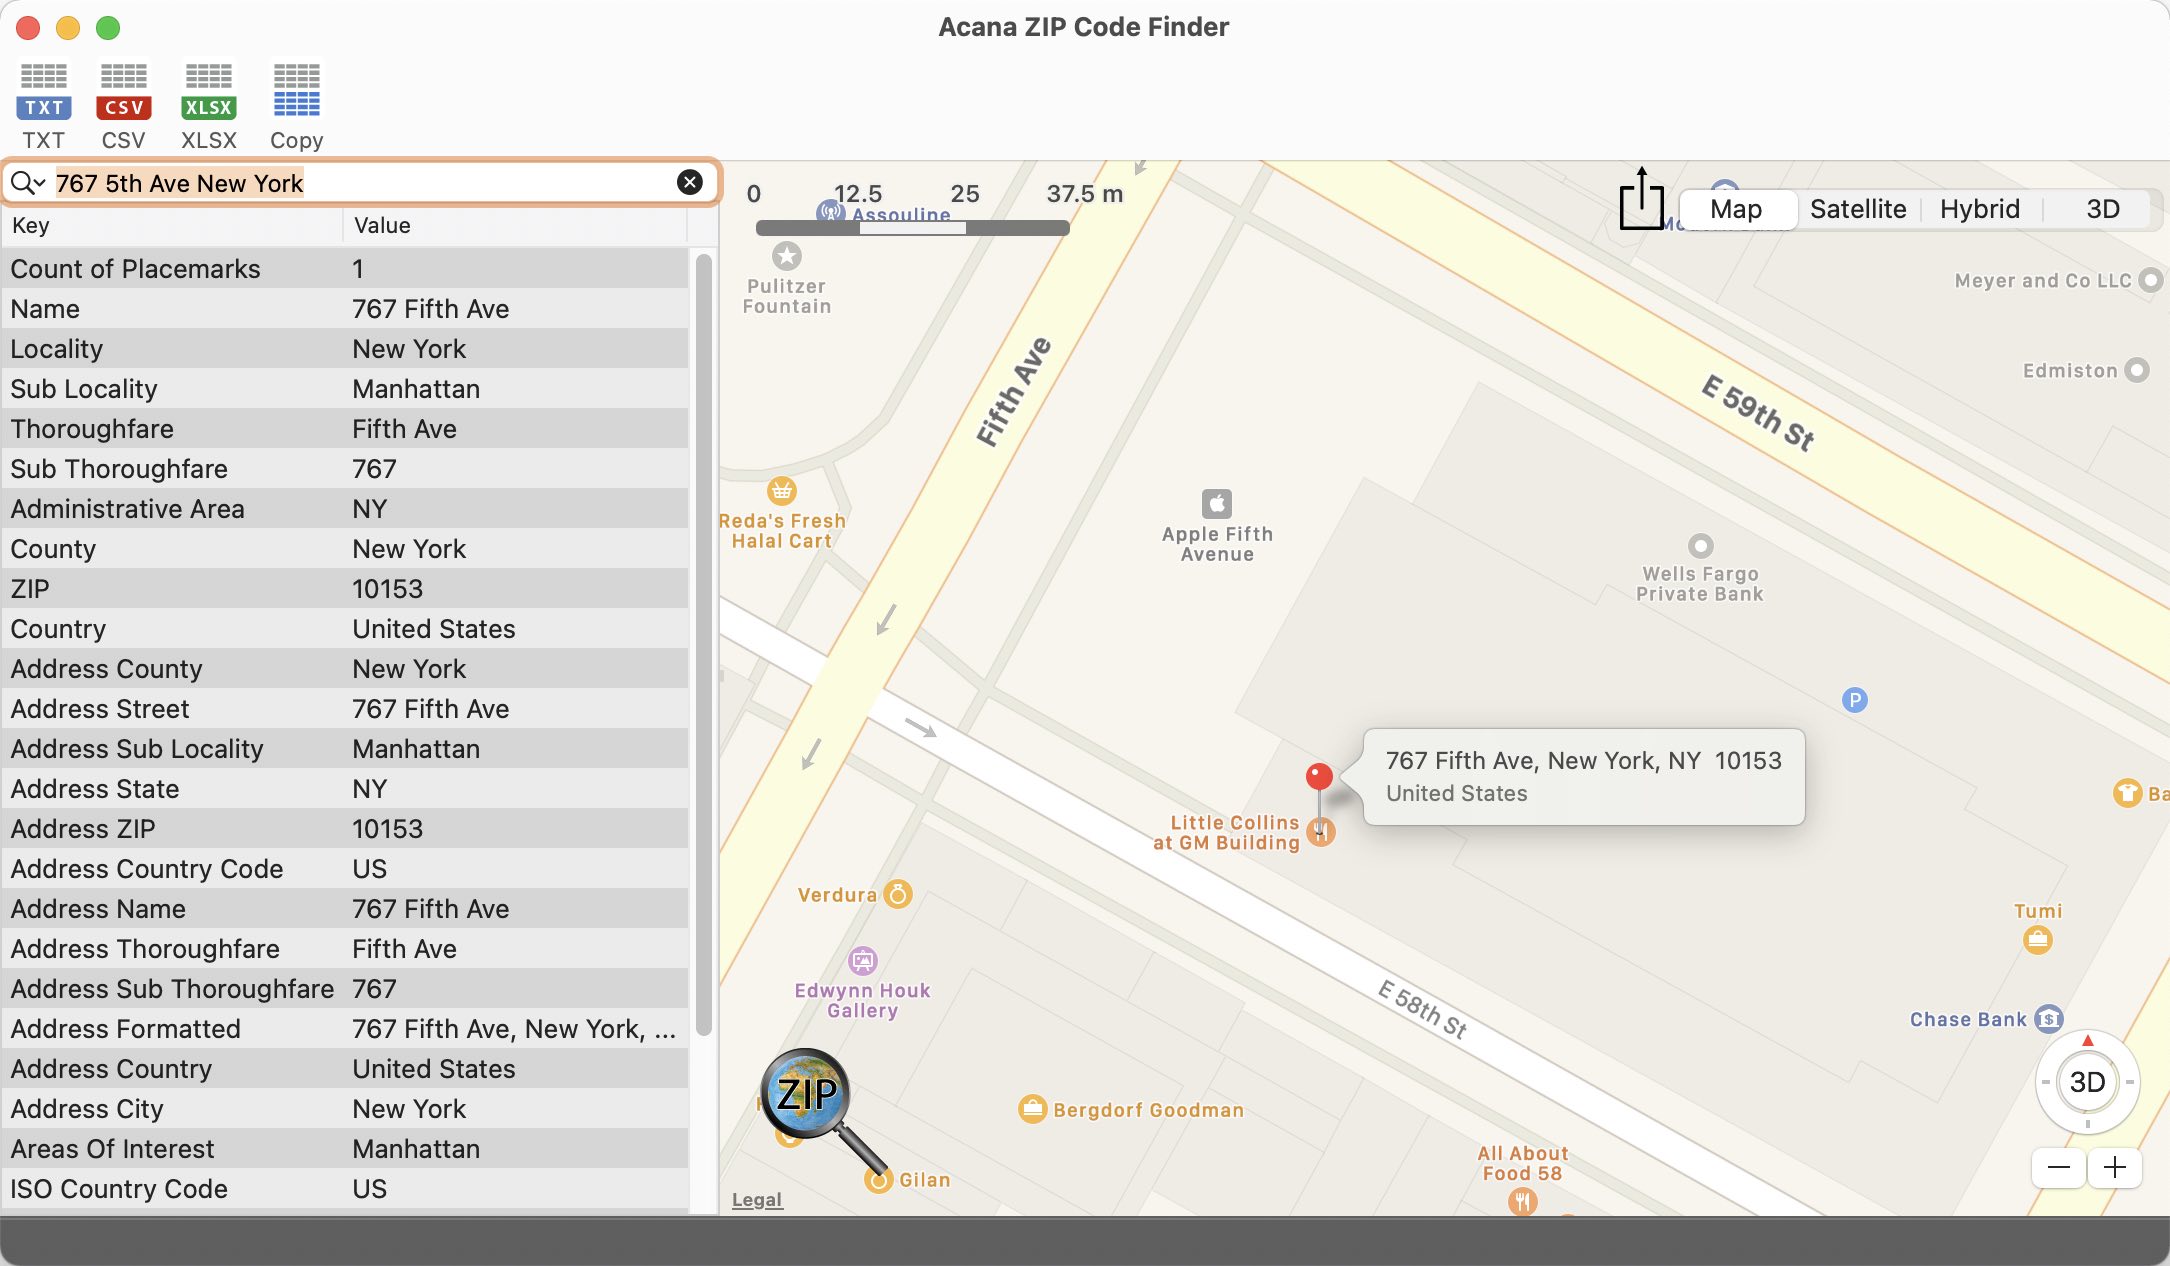Viewport: 2170px width, 1266px height.
Task: Select the Edmiston marker
Action: (x=2137, y=370)
